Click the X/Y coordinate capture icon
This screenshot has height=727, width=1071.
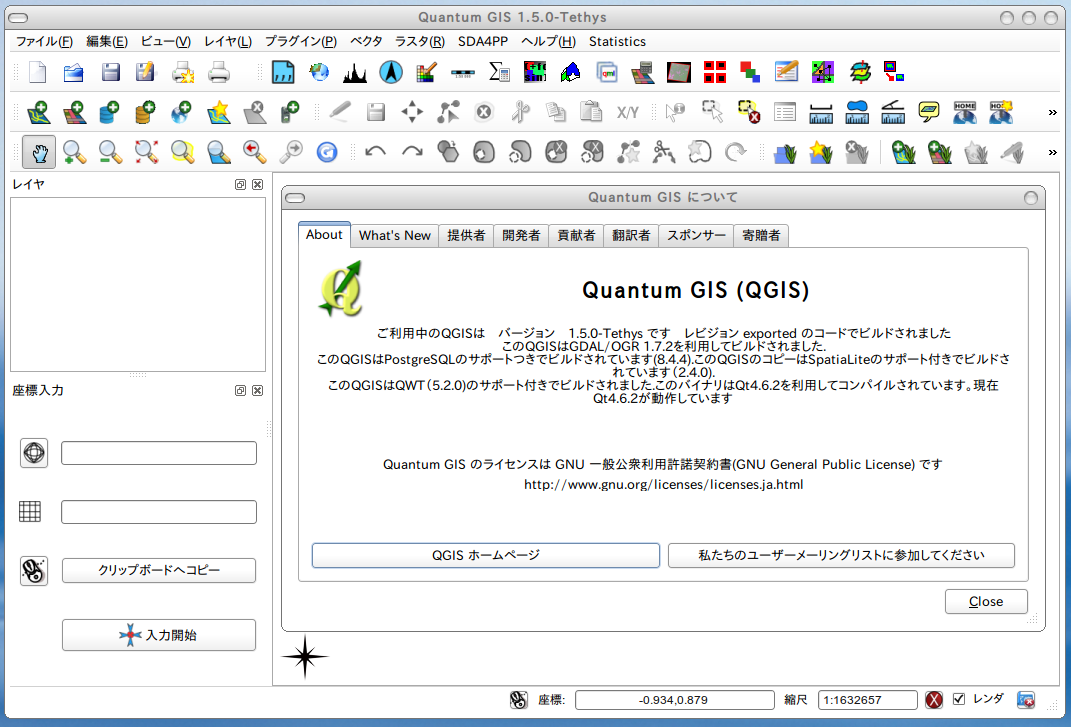628,112
